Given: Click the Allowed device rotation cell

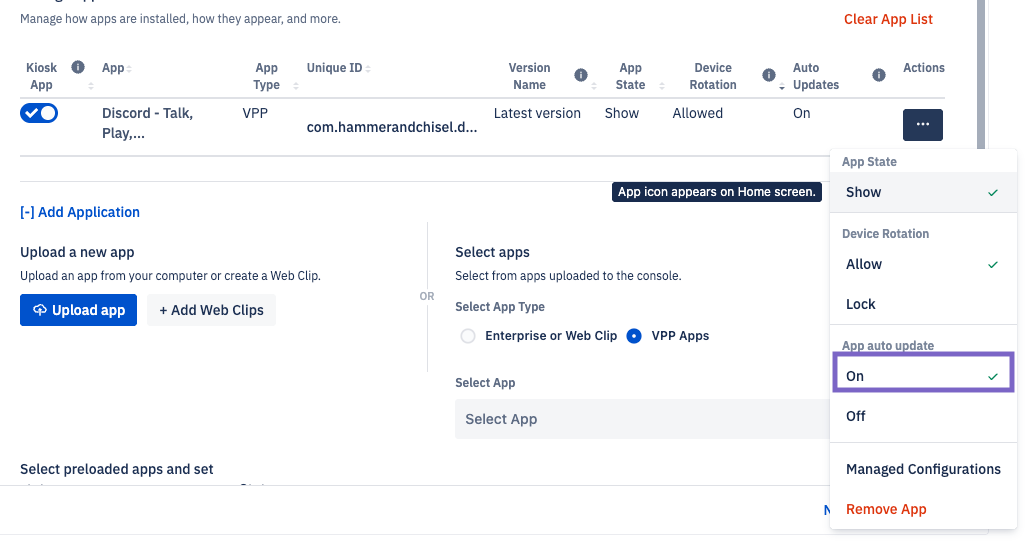Looking at the screenshot, I should pos(698,113).
